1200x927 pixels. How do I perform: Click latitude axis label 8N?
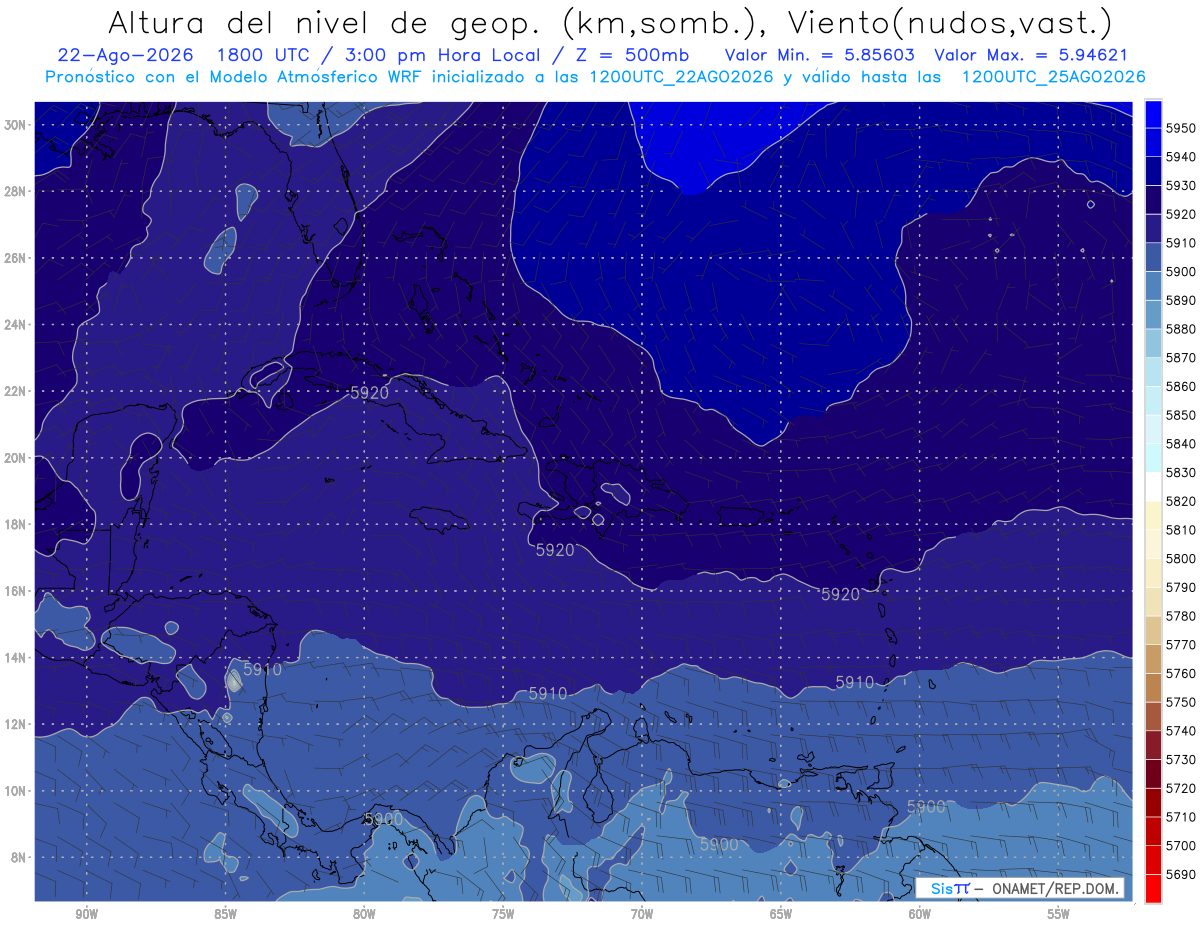point(19,857)
